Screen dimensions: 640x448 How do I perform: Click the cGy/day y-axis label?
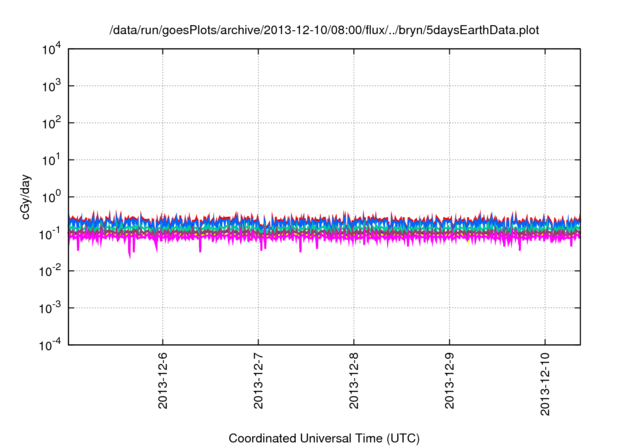[26, 197]
